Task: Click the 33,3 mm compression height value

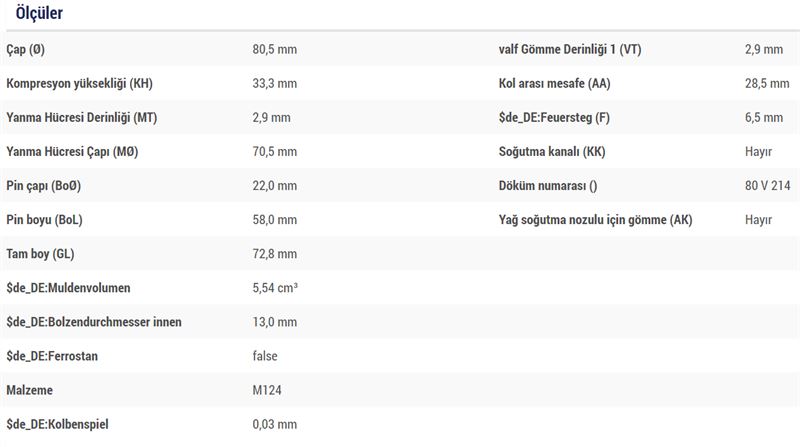Action: point(274,84)
